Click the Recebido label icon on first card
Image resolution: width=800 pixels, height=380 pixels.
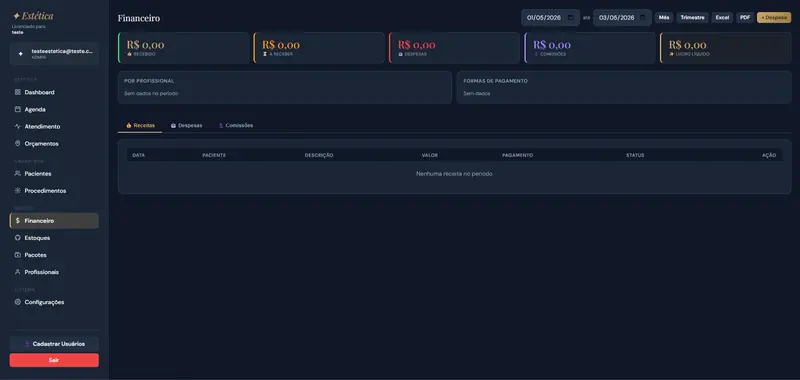coord(129,54)
